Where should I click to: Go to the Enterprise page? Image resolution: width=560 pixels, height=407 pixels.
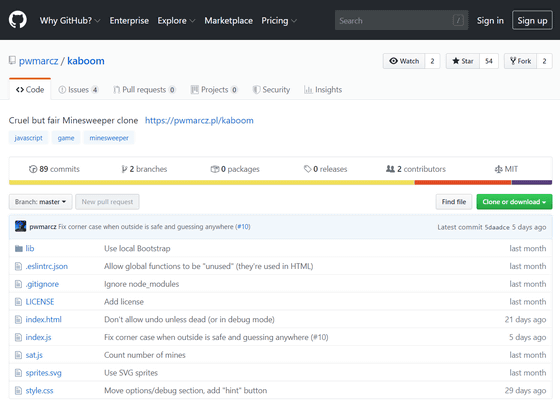(129, 21)
